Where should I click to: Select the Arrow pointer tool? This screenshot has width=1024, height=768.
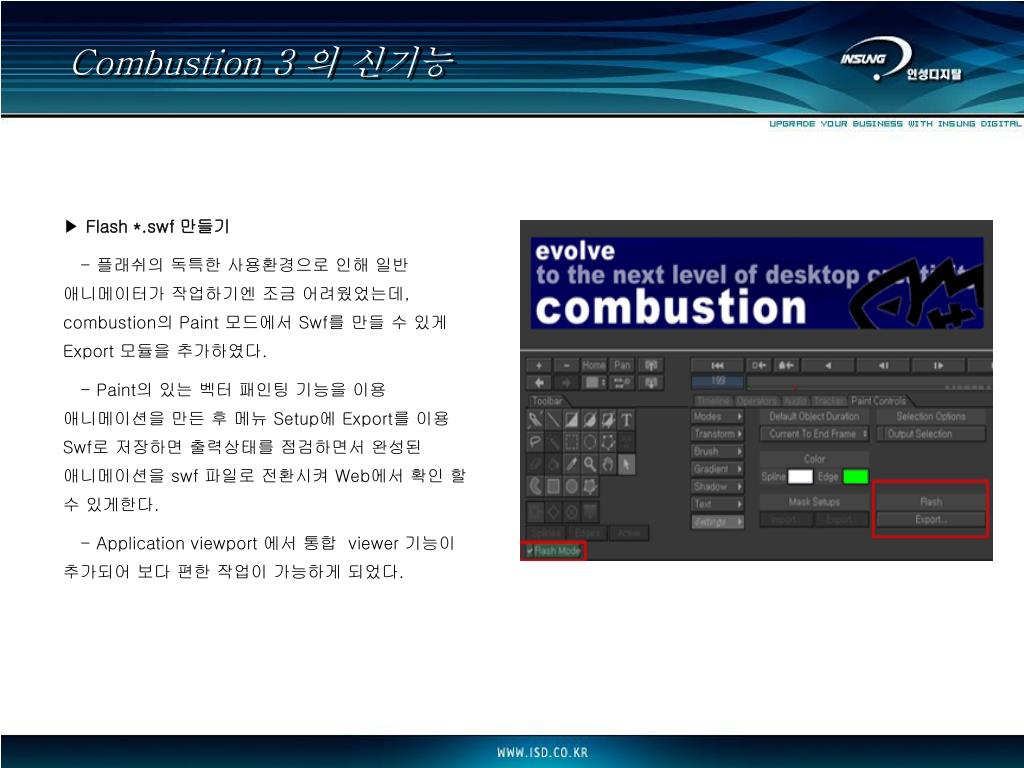[626, 464]
